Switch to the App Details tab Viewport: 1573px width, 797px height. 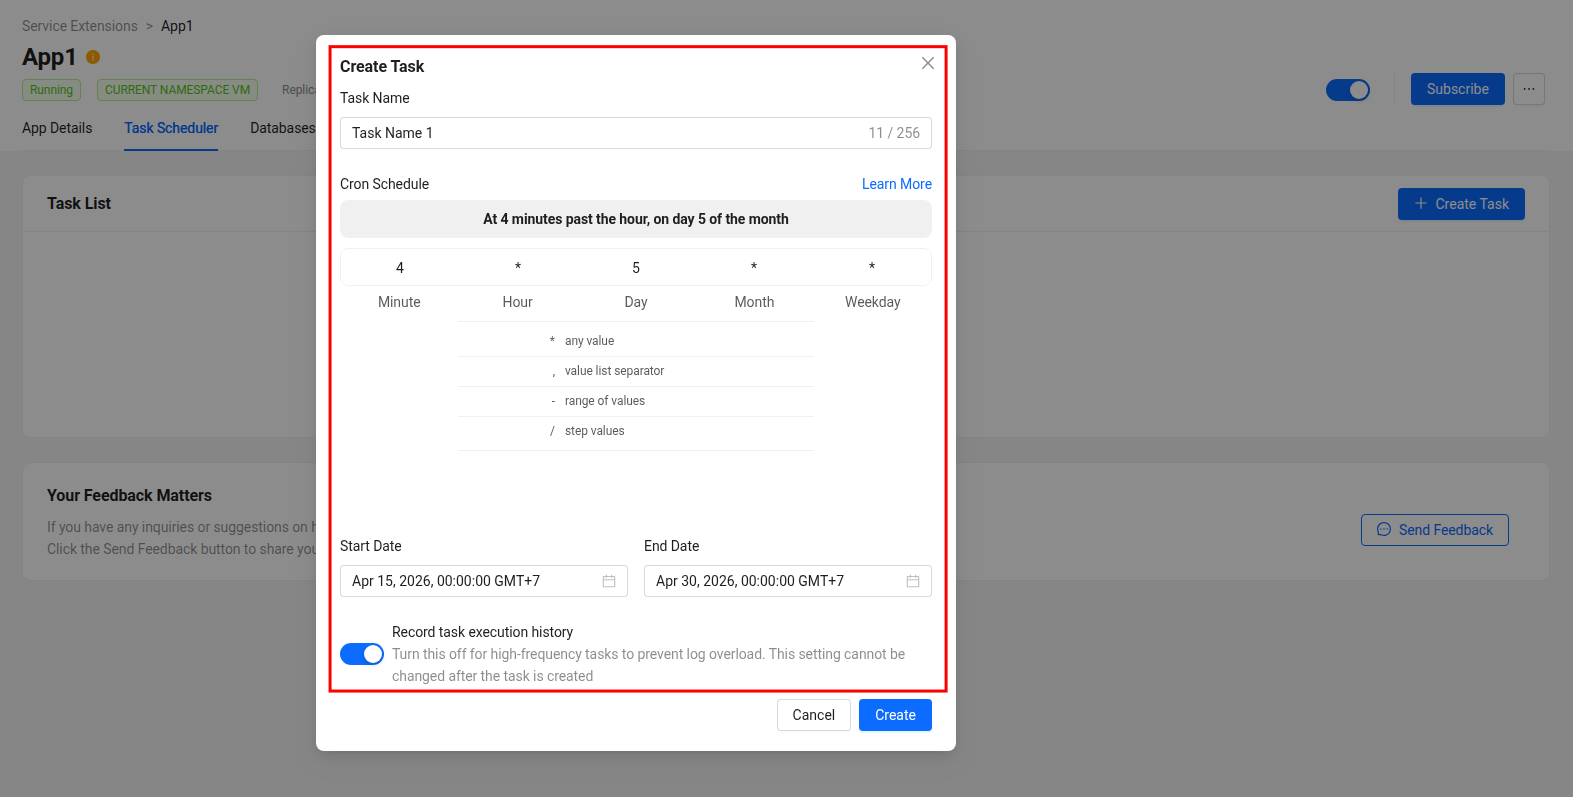pyautogui.click(x=57, y=128)
